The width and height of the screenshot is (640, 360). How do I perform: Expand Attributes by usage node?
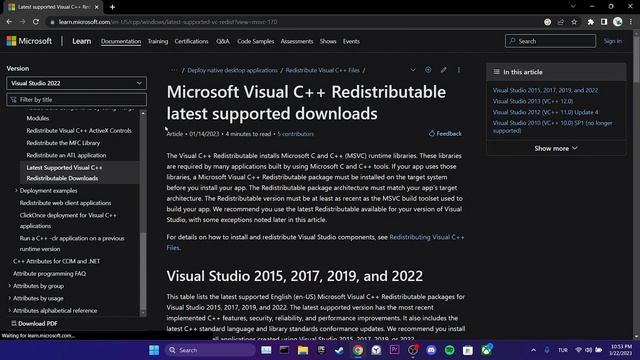tap(10, 298)
